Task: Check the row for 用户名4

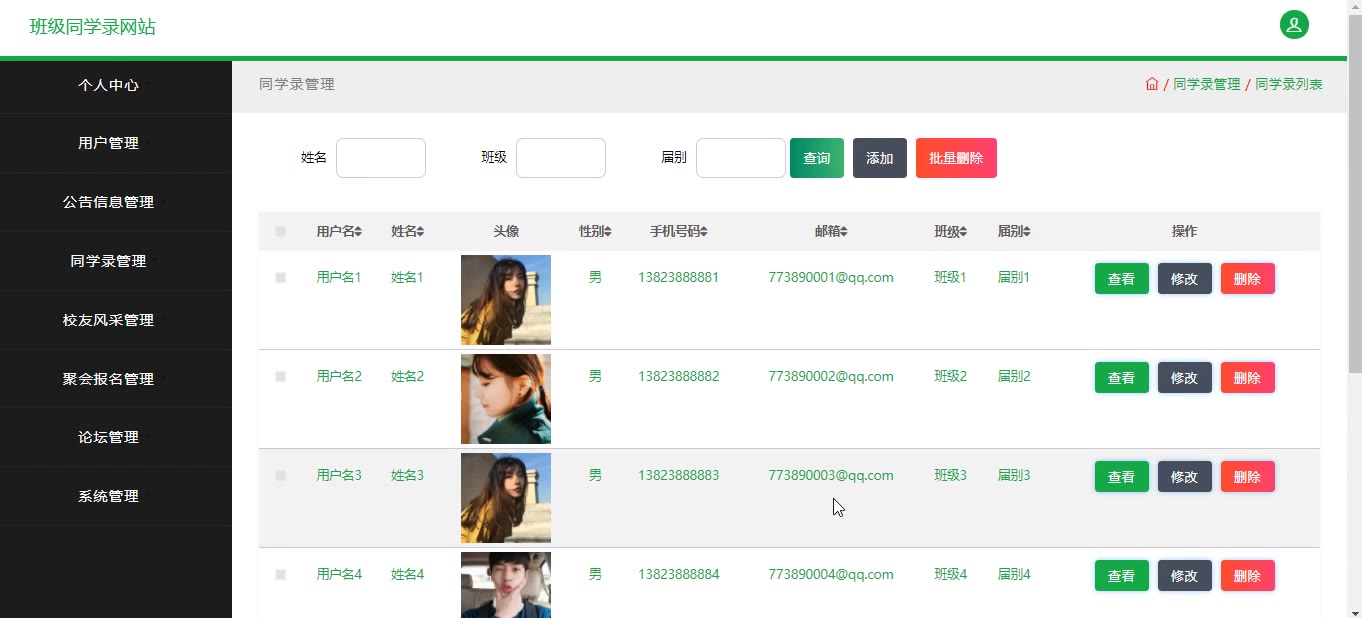Action: (281, 575)
